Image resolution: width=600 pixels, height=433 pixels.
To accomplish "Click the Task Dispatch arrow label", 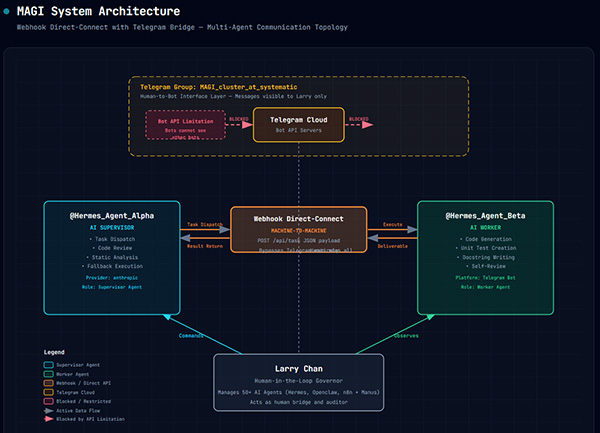I will (x=205, y=225).
